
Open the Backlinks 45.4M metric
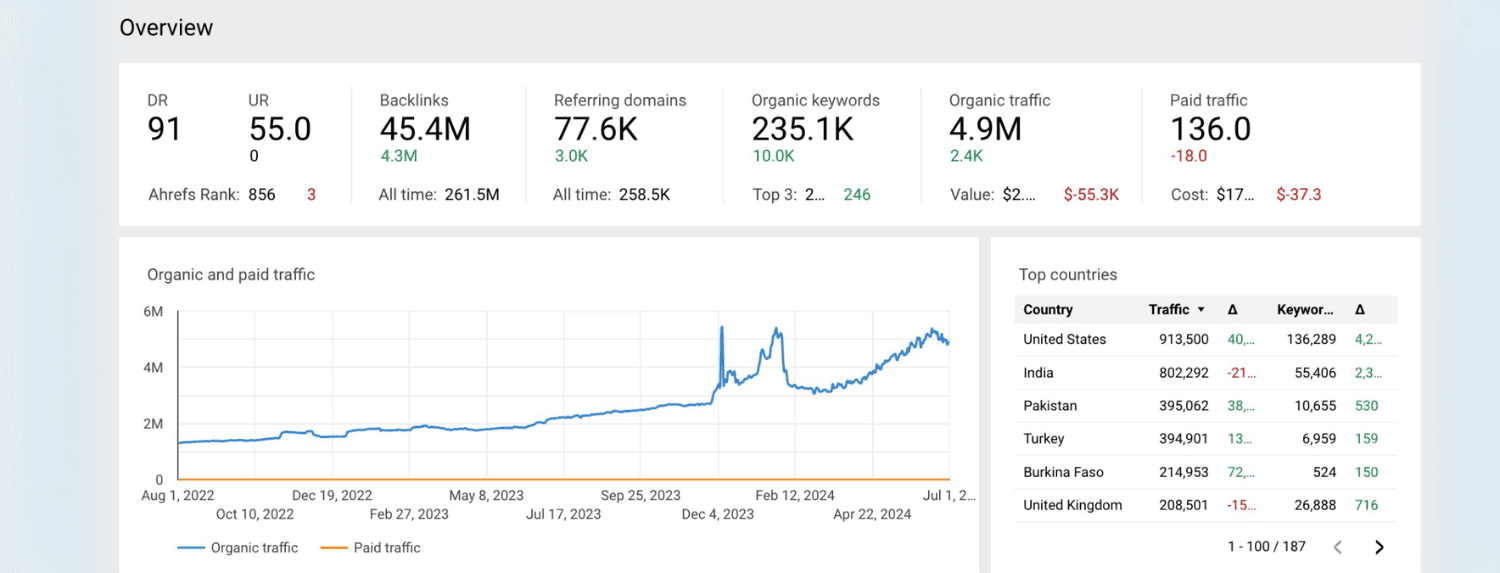[x=425, y=129]
